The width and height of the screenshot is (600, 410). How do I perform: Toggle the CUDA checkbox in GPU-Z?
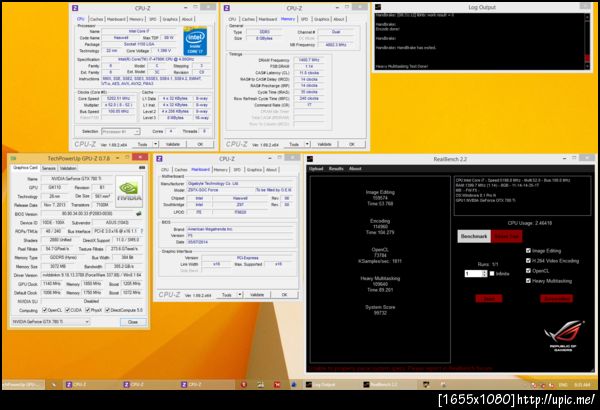[x=68, y=310]
